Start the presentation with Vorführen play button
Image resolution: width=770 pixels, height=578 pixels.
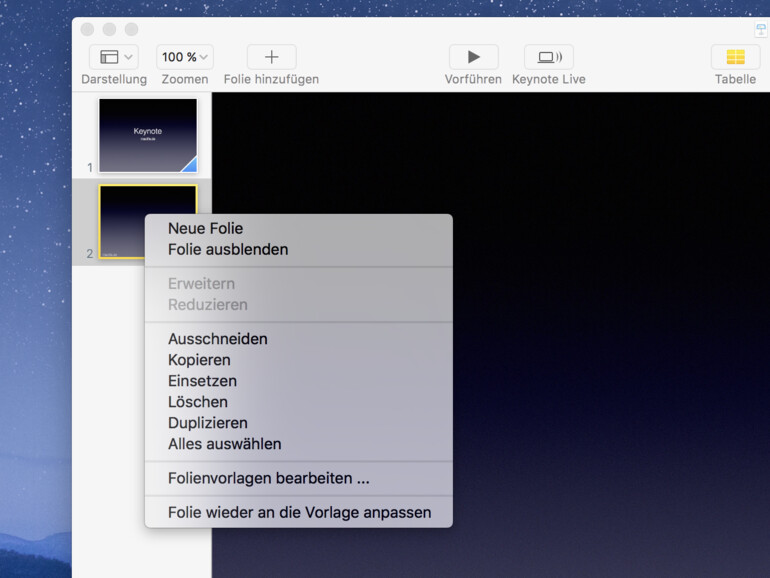tap(473, 57)
